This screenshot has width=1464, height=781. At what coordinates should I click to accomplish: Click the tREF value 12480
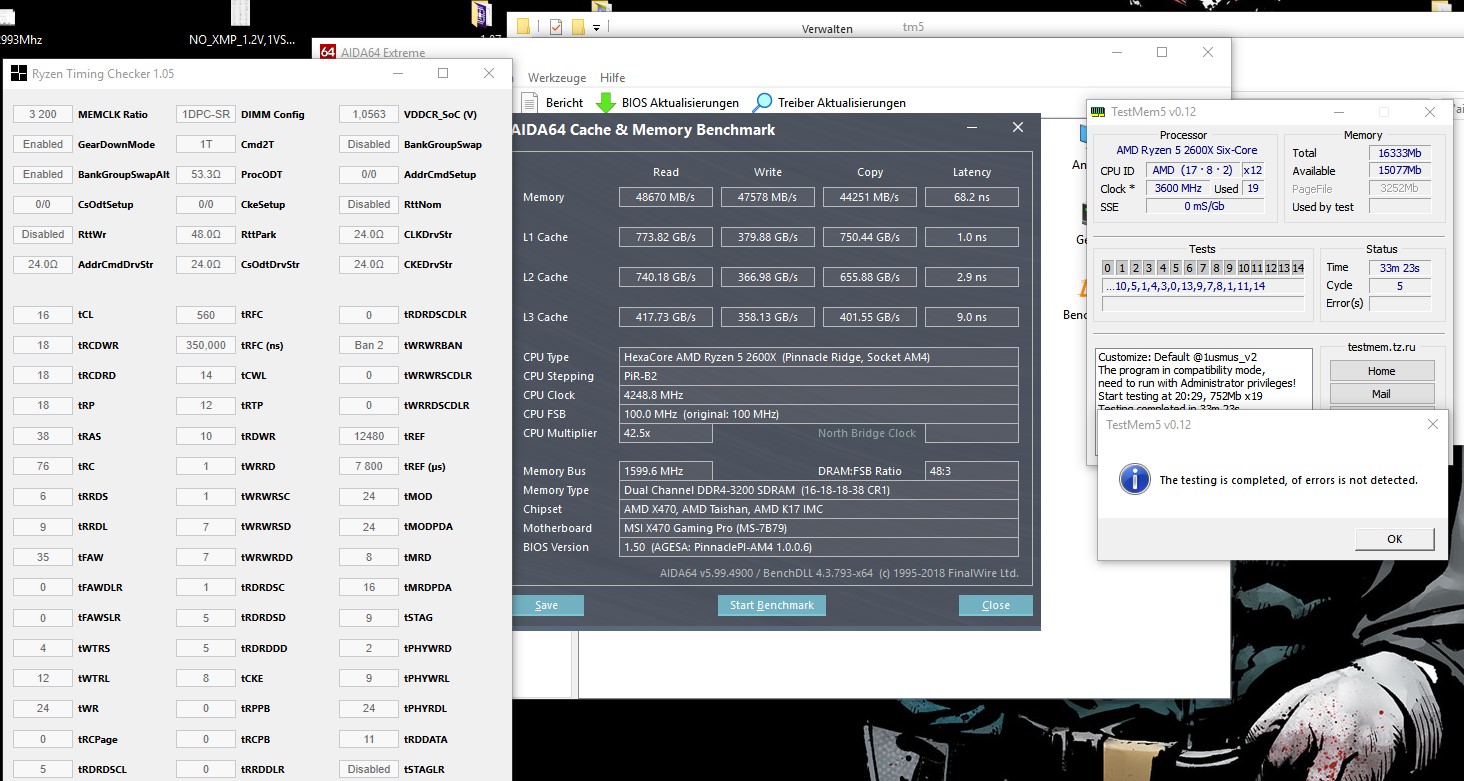coord(368,436)
